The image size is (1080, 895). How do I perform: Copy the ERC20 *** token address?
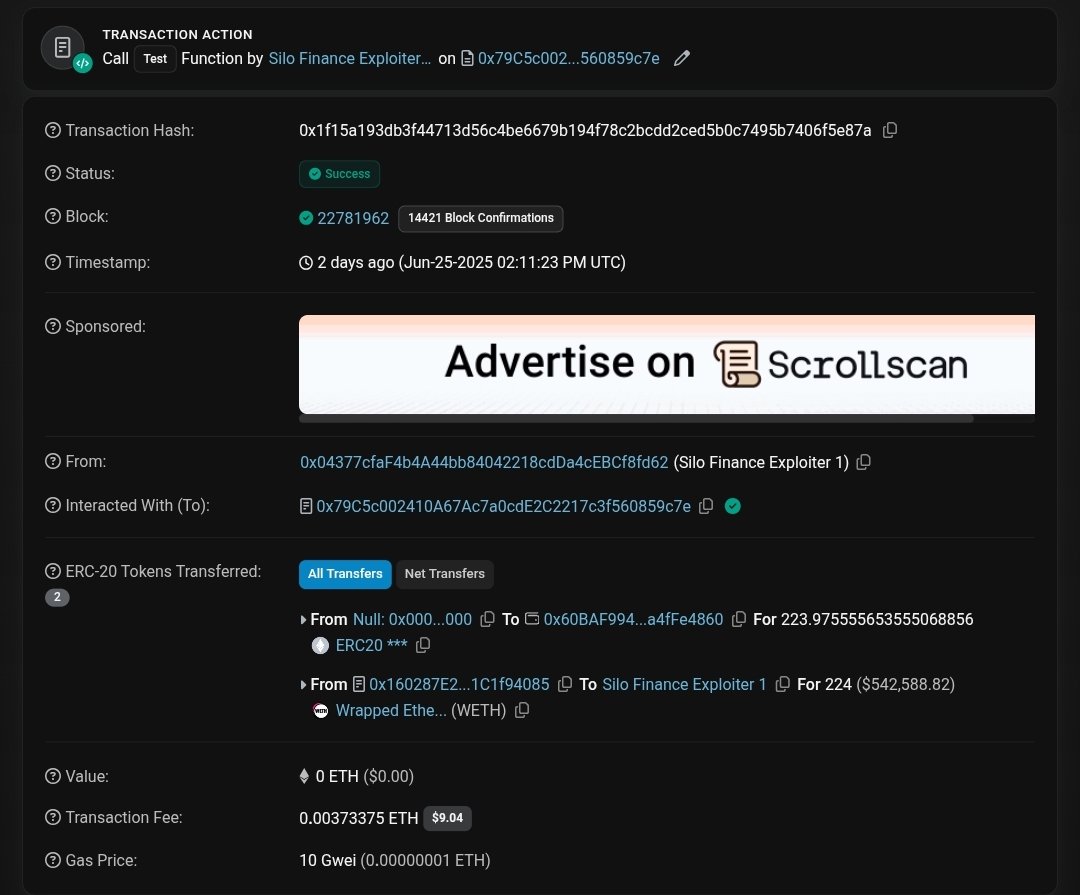click(423, 645)
